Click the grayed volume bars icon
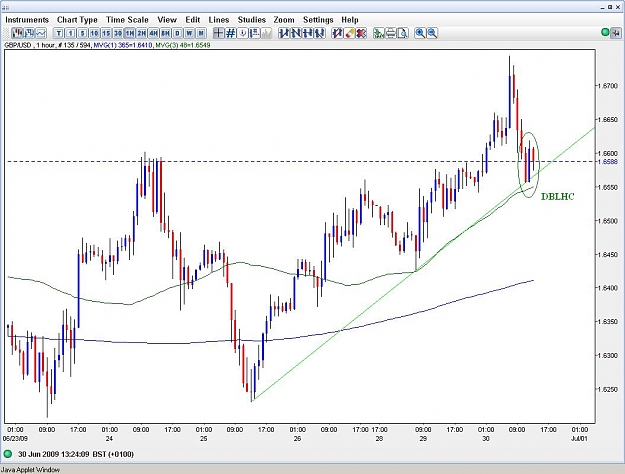This screenshot has width=625, height=474. [x=266, y=33]
